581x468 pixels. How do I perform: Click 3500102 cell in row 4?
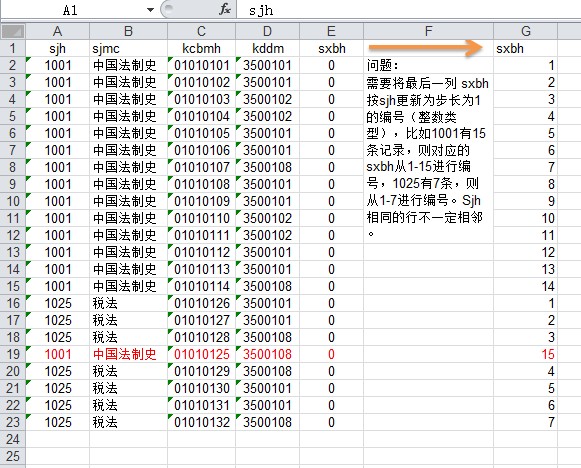tap(267, 99)
